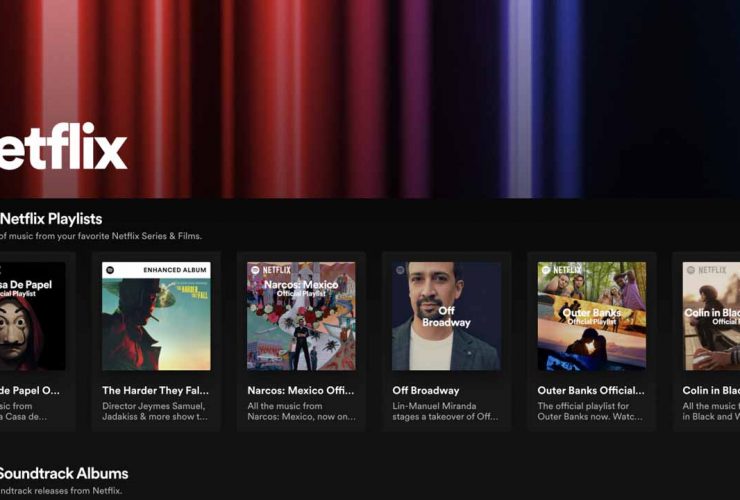
Task: Click 'Colin in Blac' card title
Action: [711, 390]
